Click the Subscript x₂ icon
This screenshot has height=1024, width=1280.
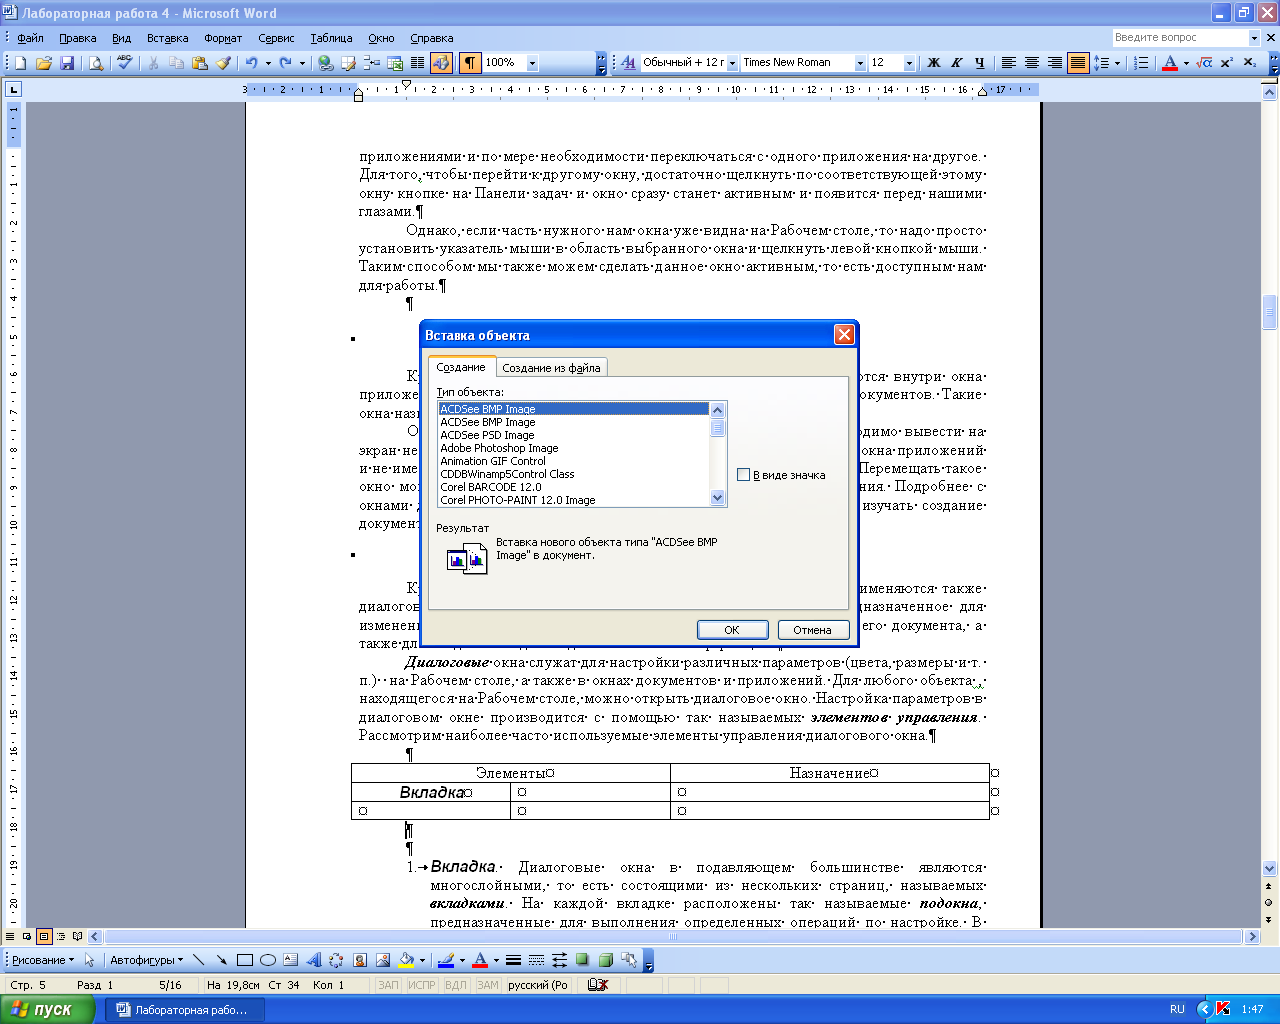click(x=1249, y=63)
